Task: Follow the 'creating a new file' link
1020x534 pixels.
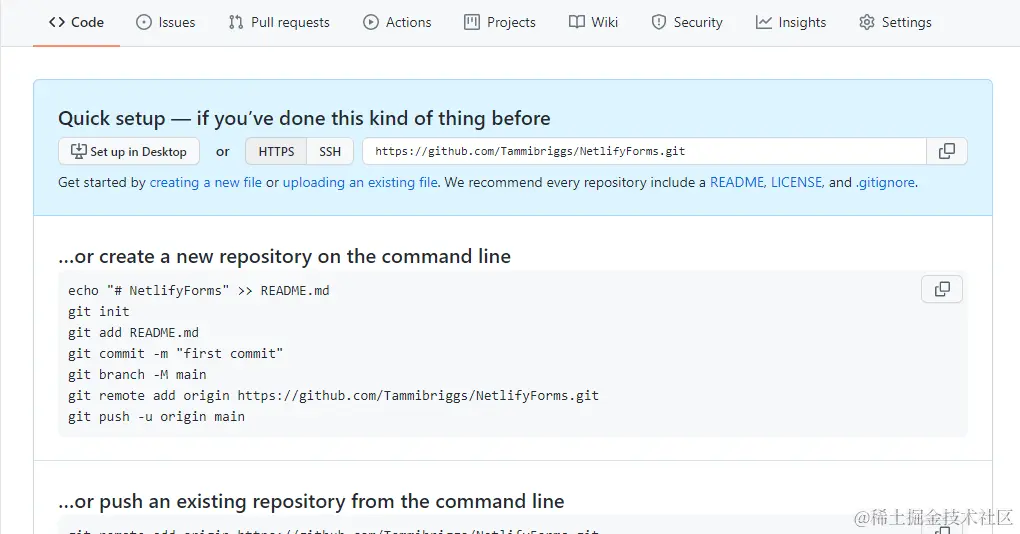Action: (206, 182)
